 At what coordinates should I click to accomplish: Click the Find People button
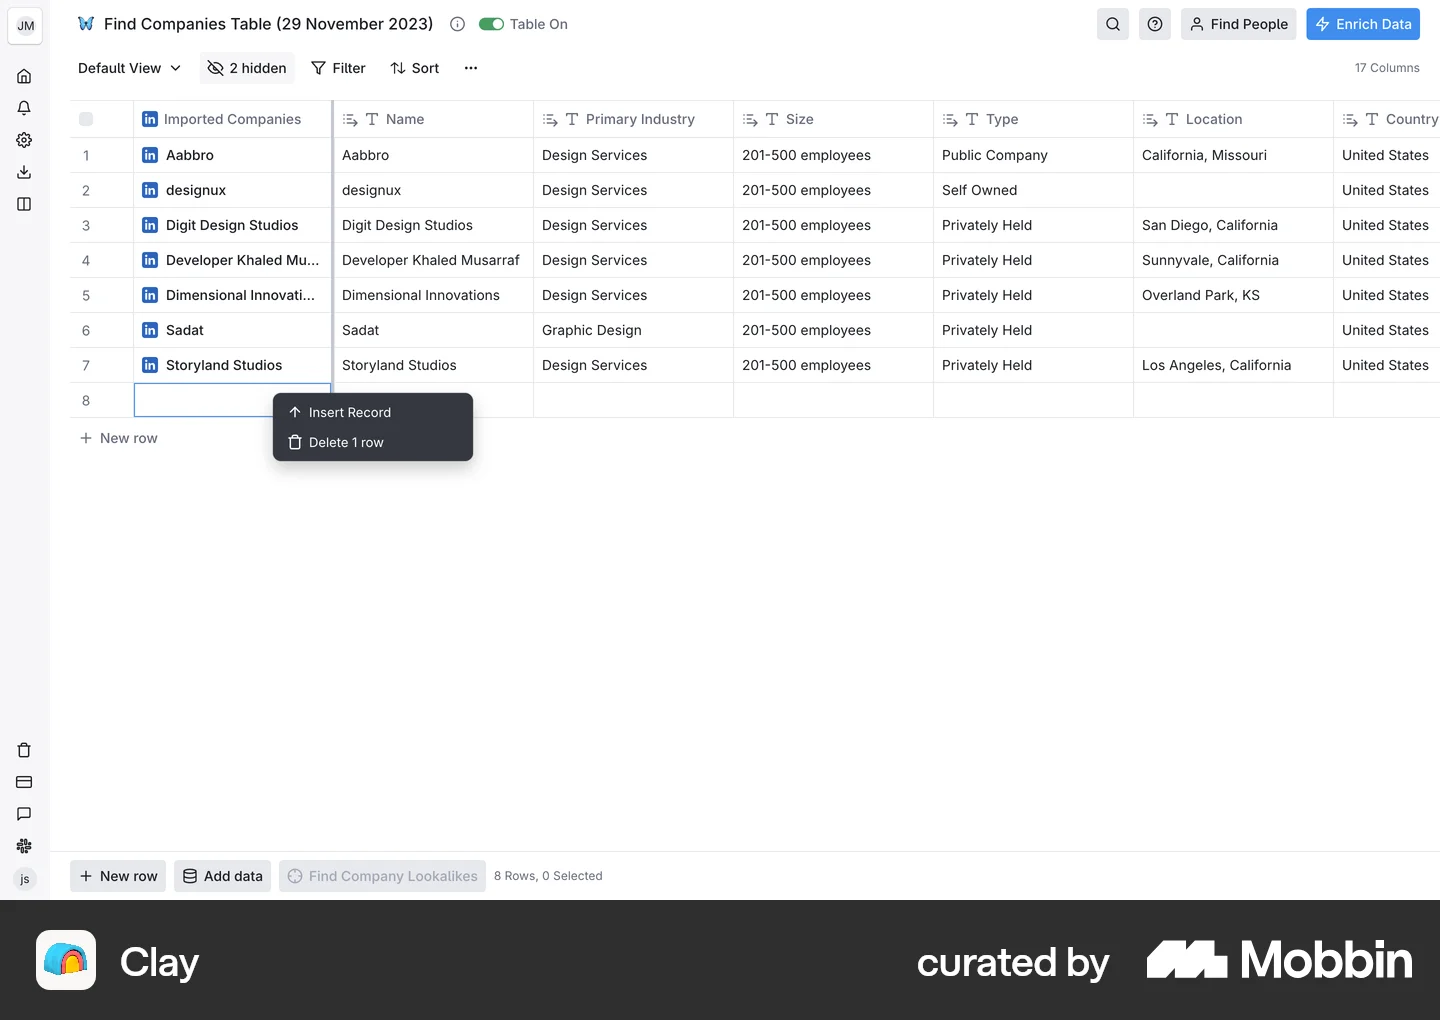click(x=1238, y=24)
